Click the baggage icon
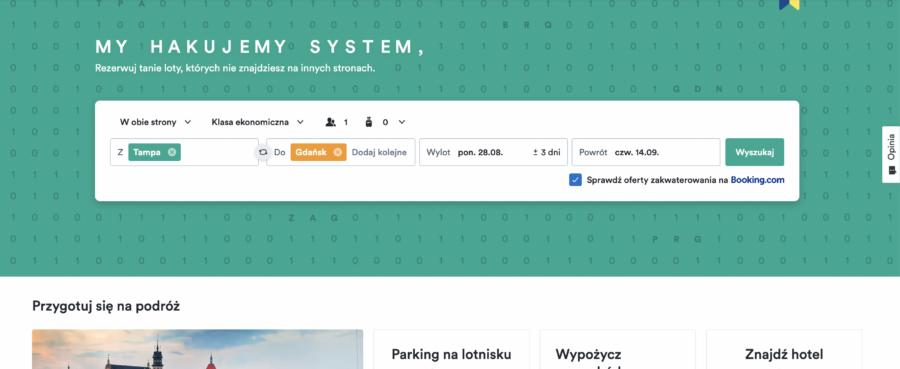Image resolution: width=900 pixels, height=369 pixels. pos(368,122)
